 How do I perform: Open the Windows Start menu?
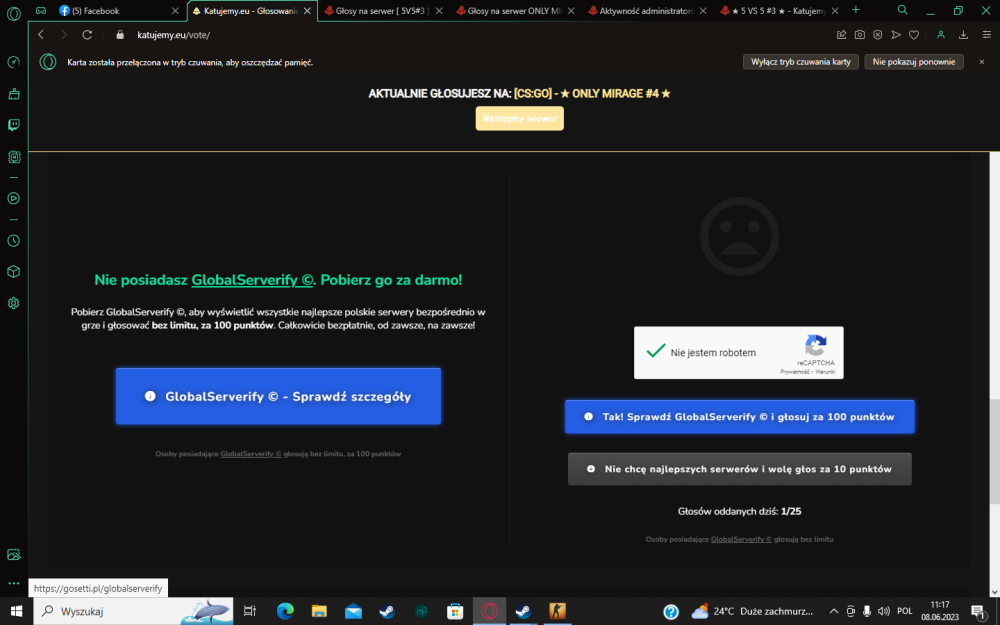(x=15, y=611)
